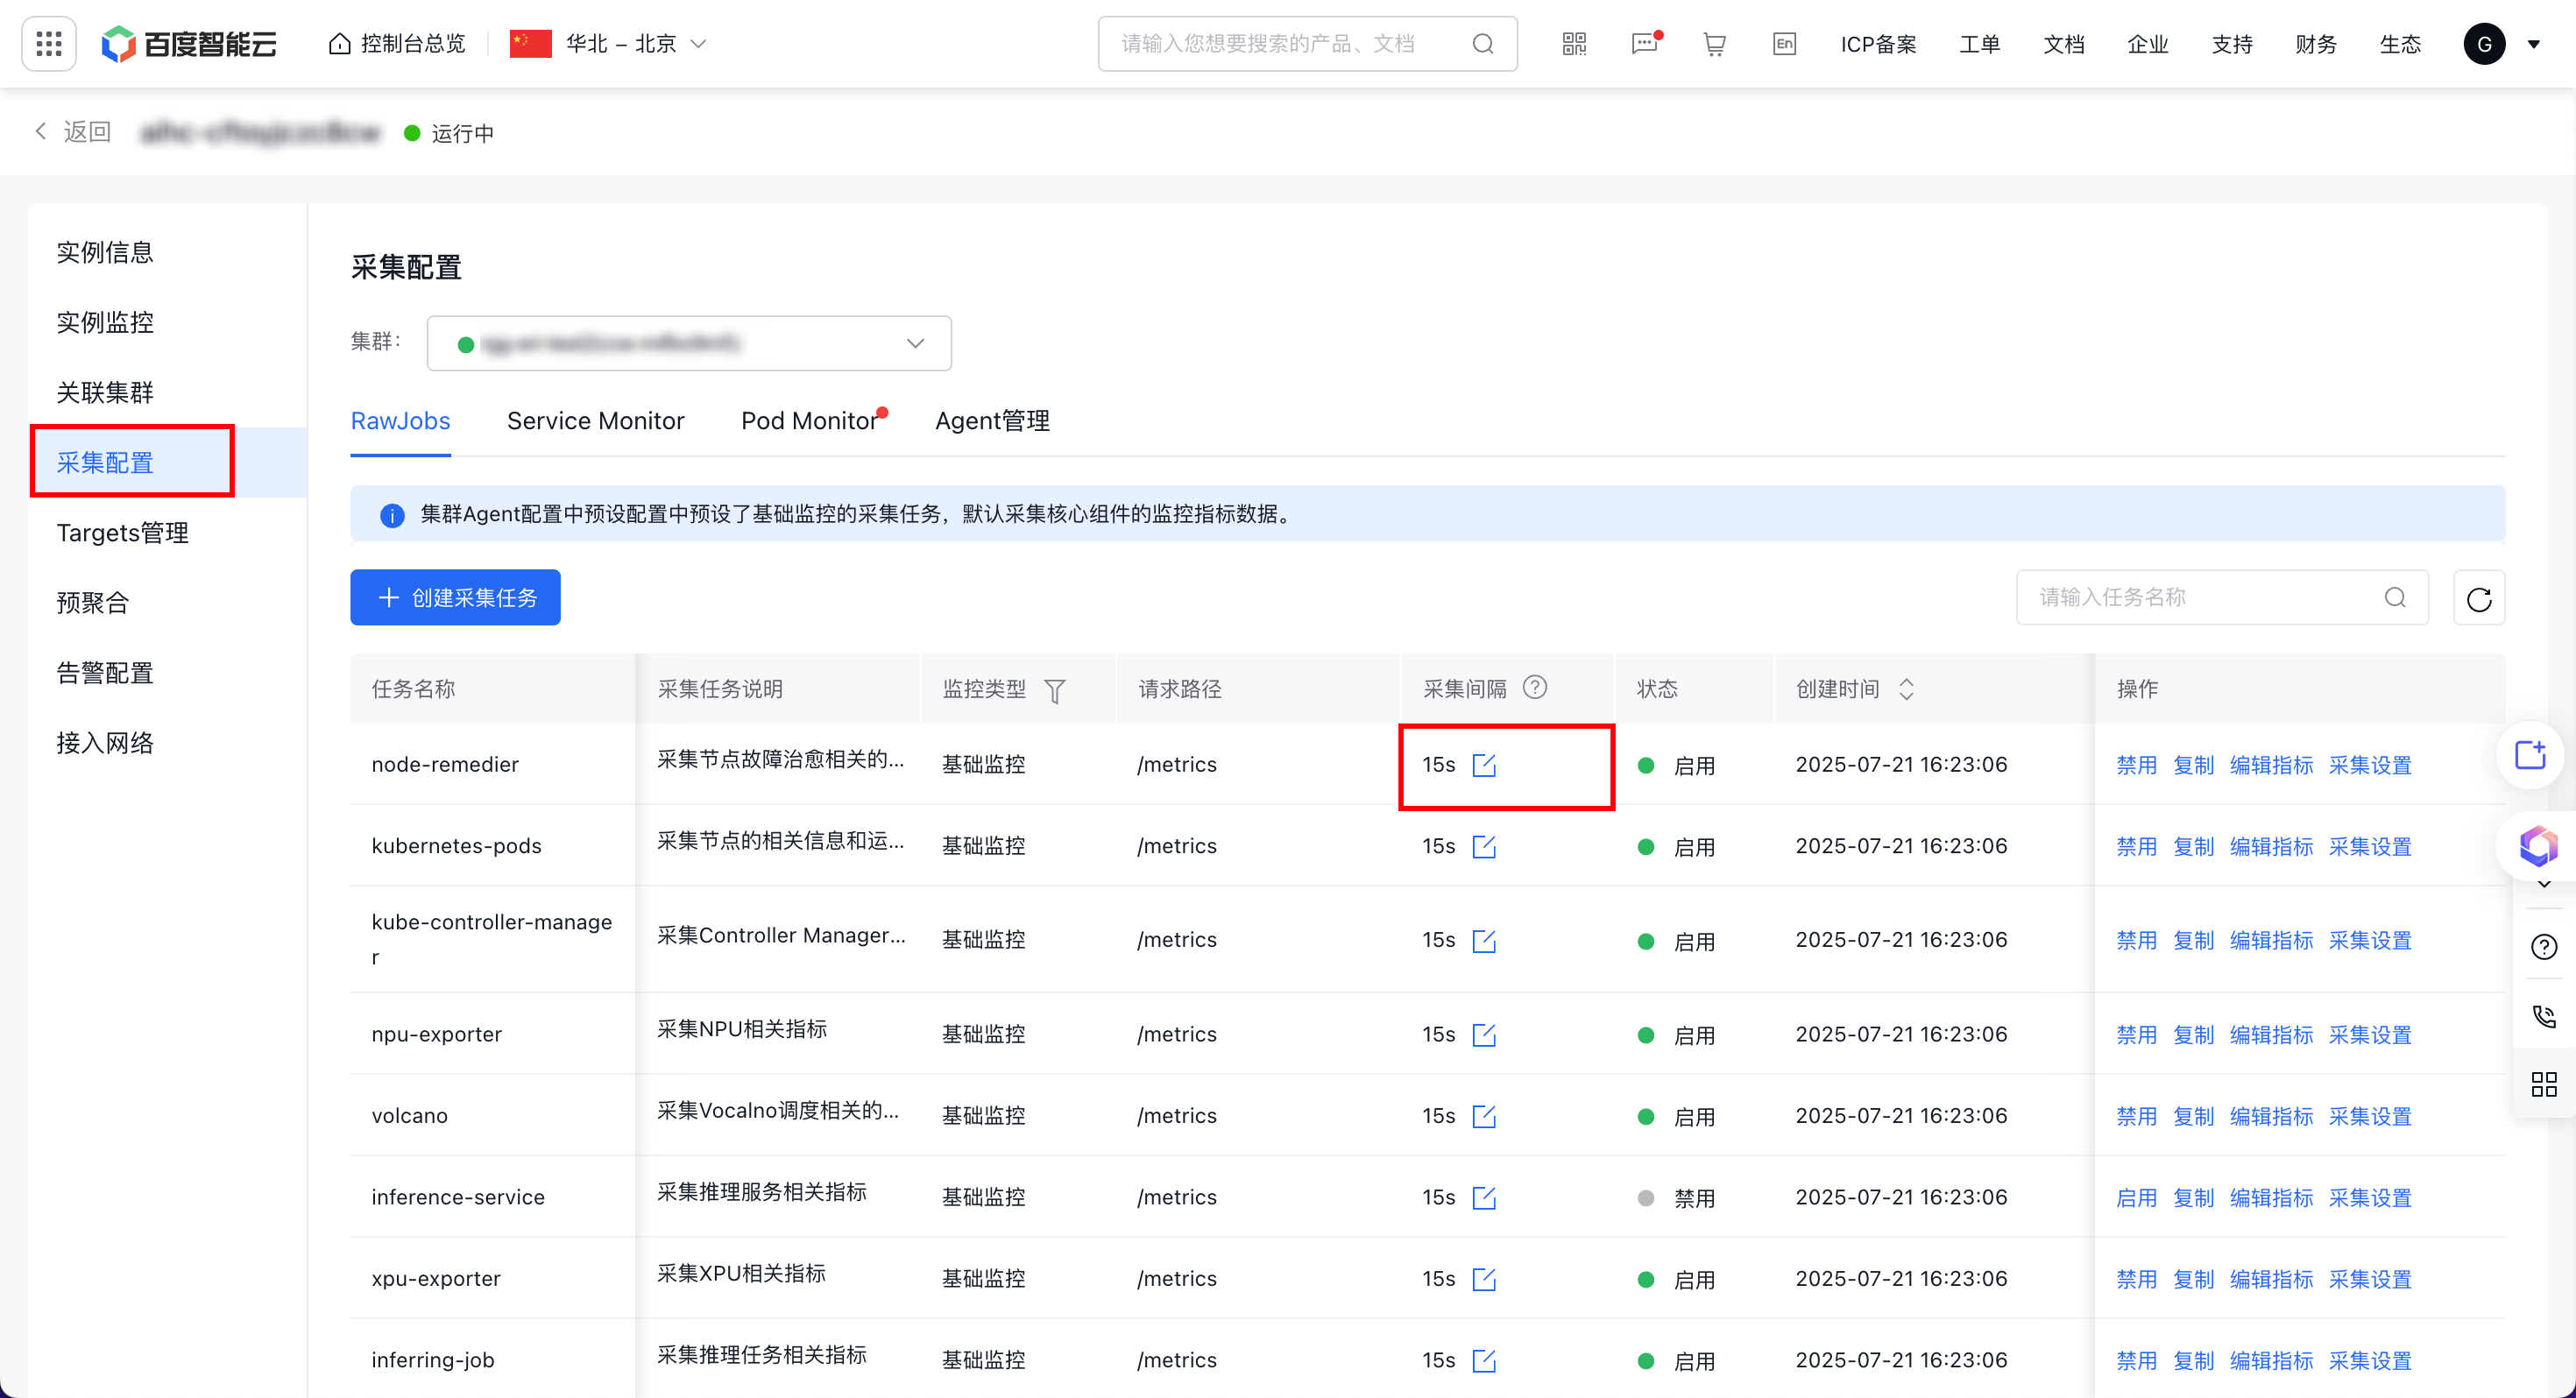Open the messages icon with red dot
This screenshot has height=1398, width=2576.
(1645, 44)
